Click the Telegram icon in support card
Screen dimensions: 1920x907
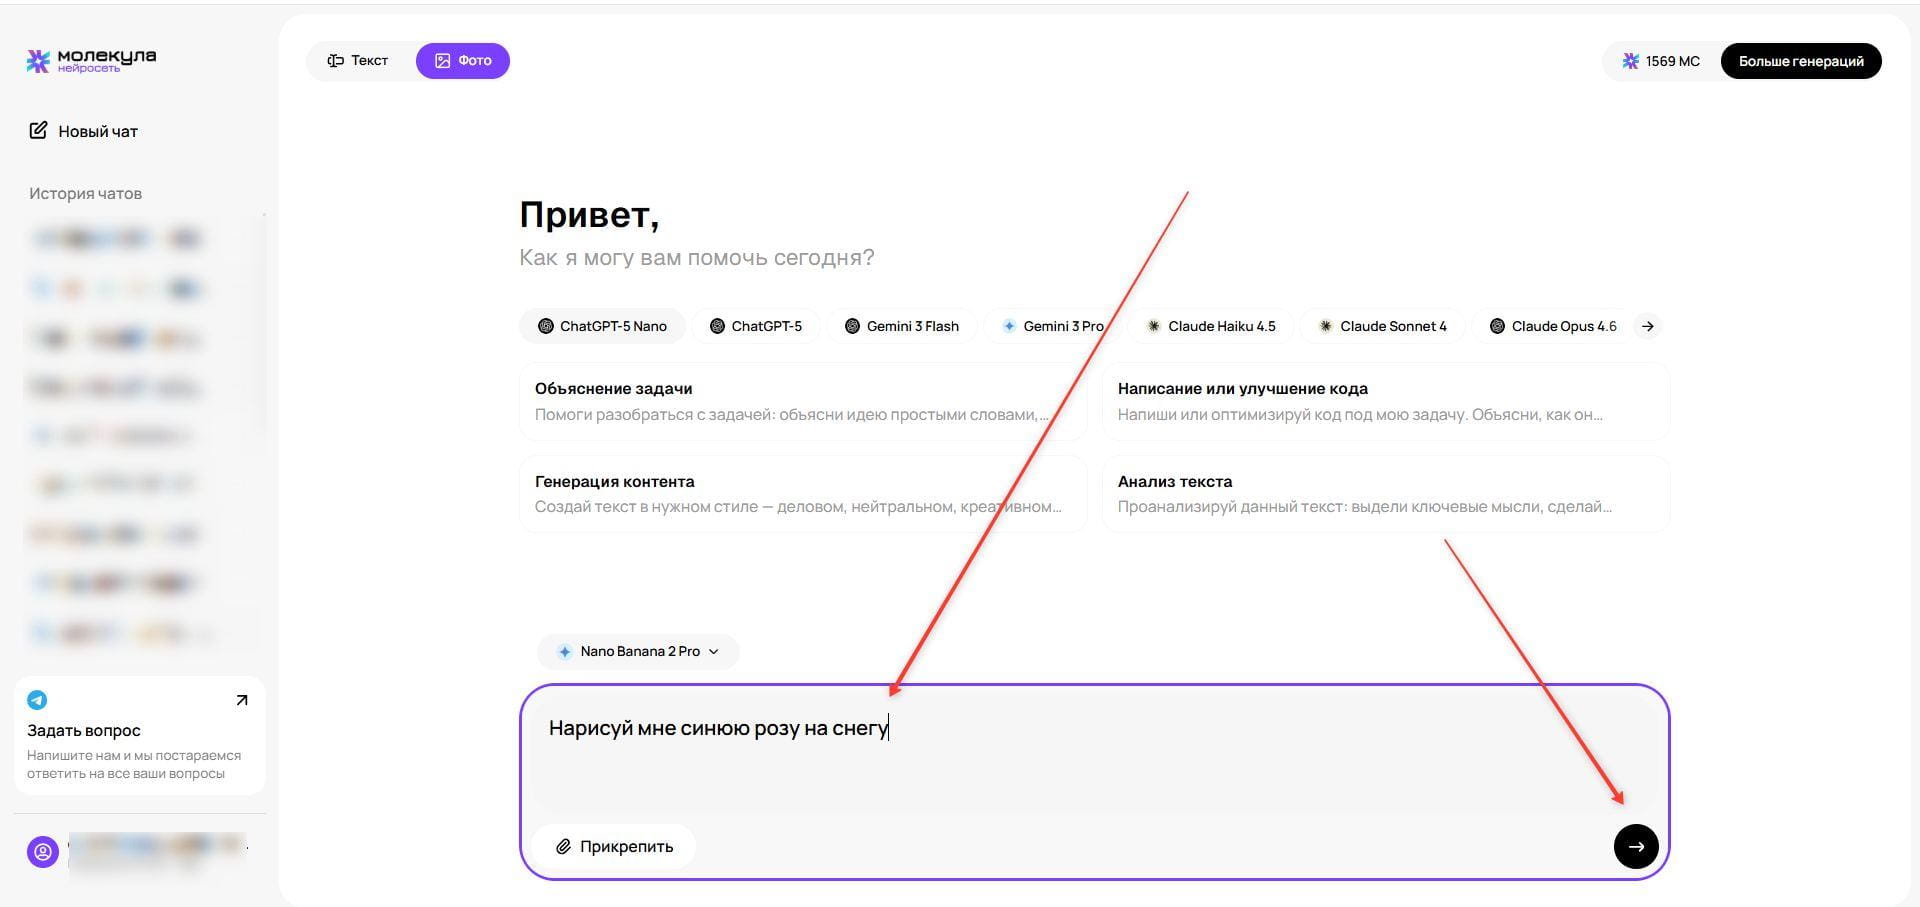pos(37,700)
